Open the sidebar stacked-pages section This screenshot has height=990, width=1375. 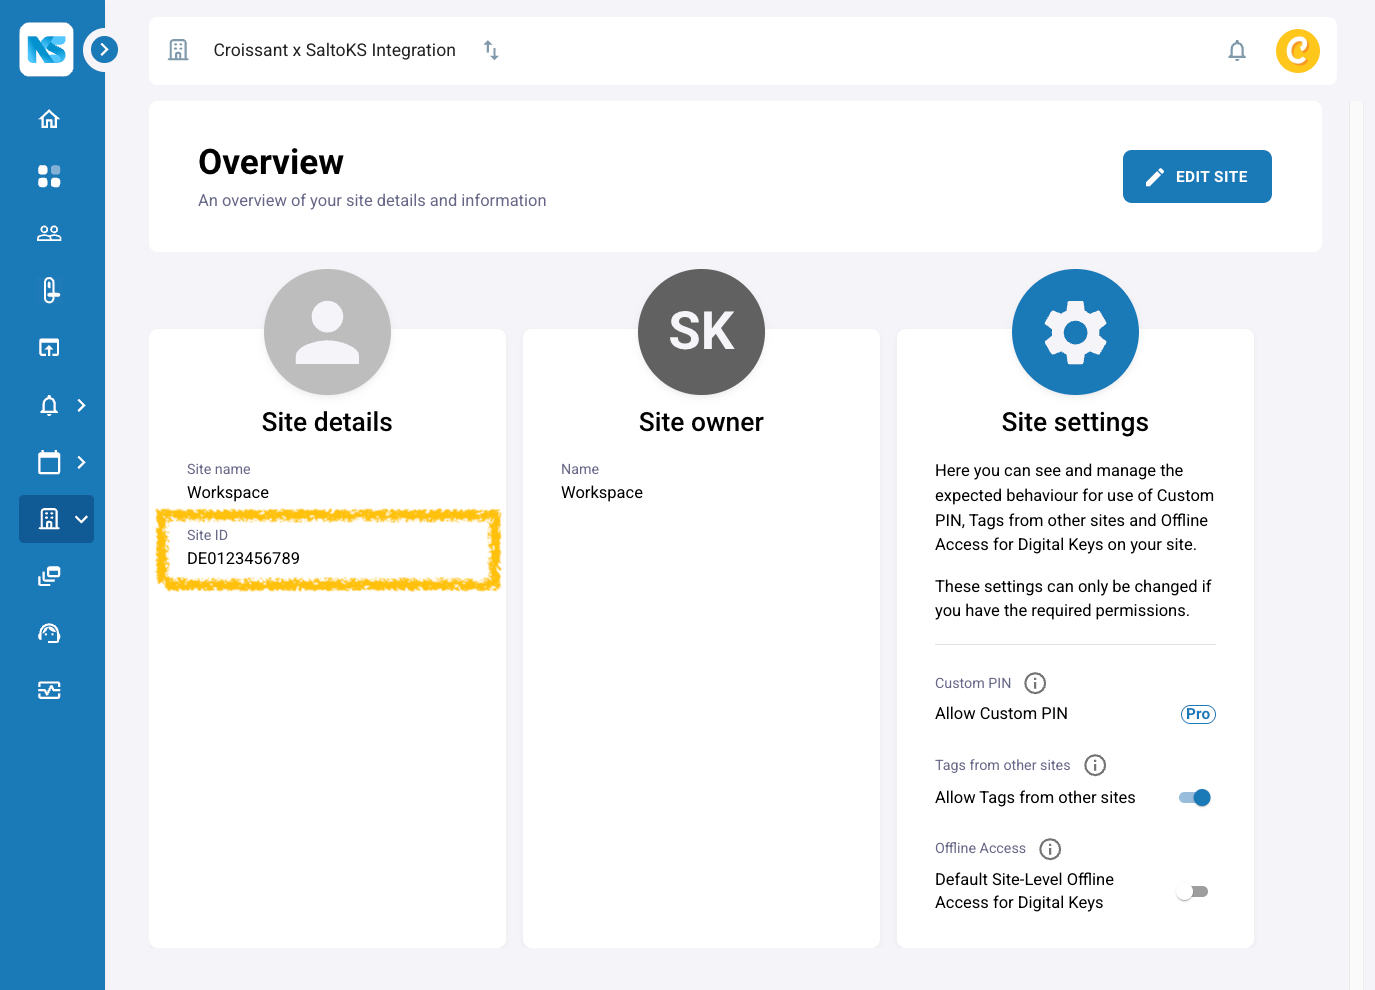point(48,576)
